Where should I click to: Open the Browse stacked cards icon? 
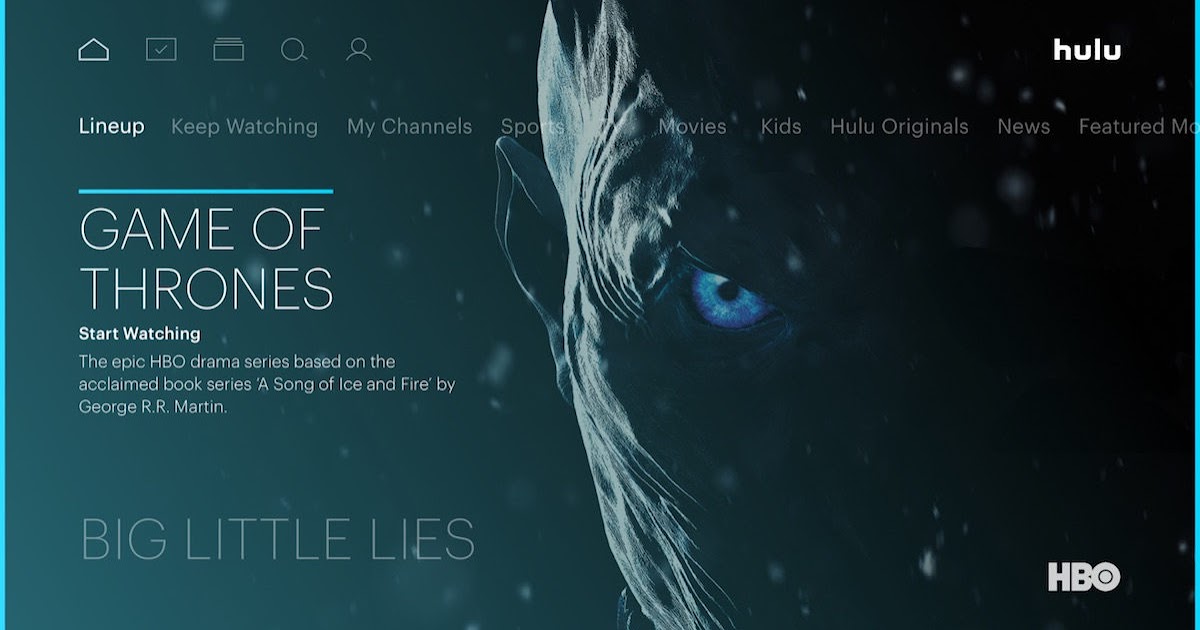click(x=229, y=49)
